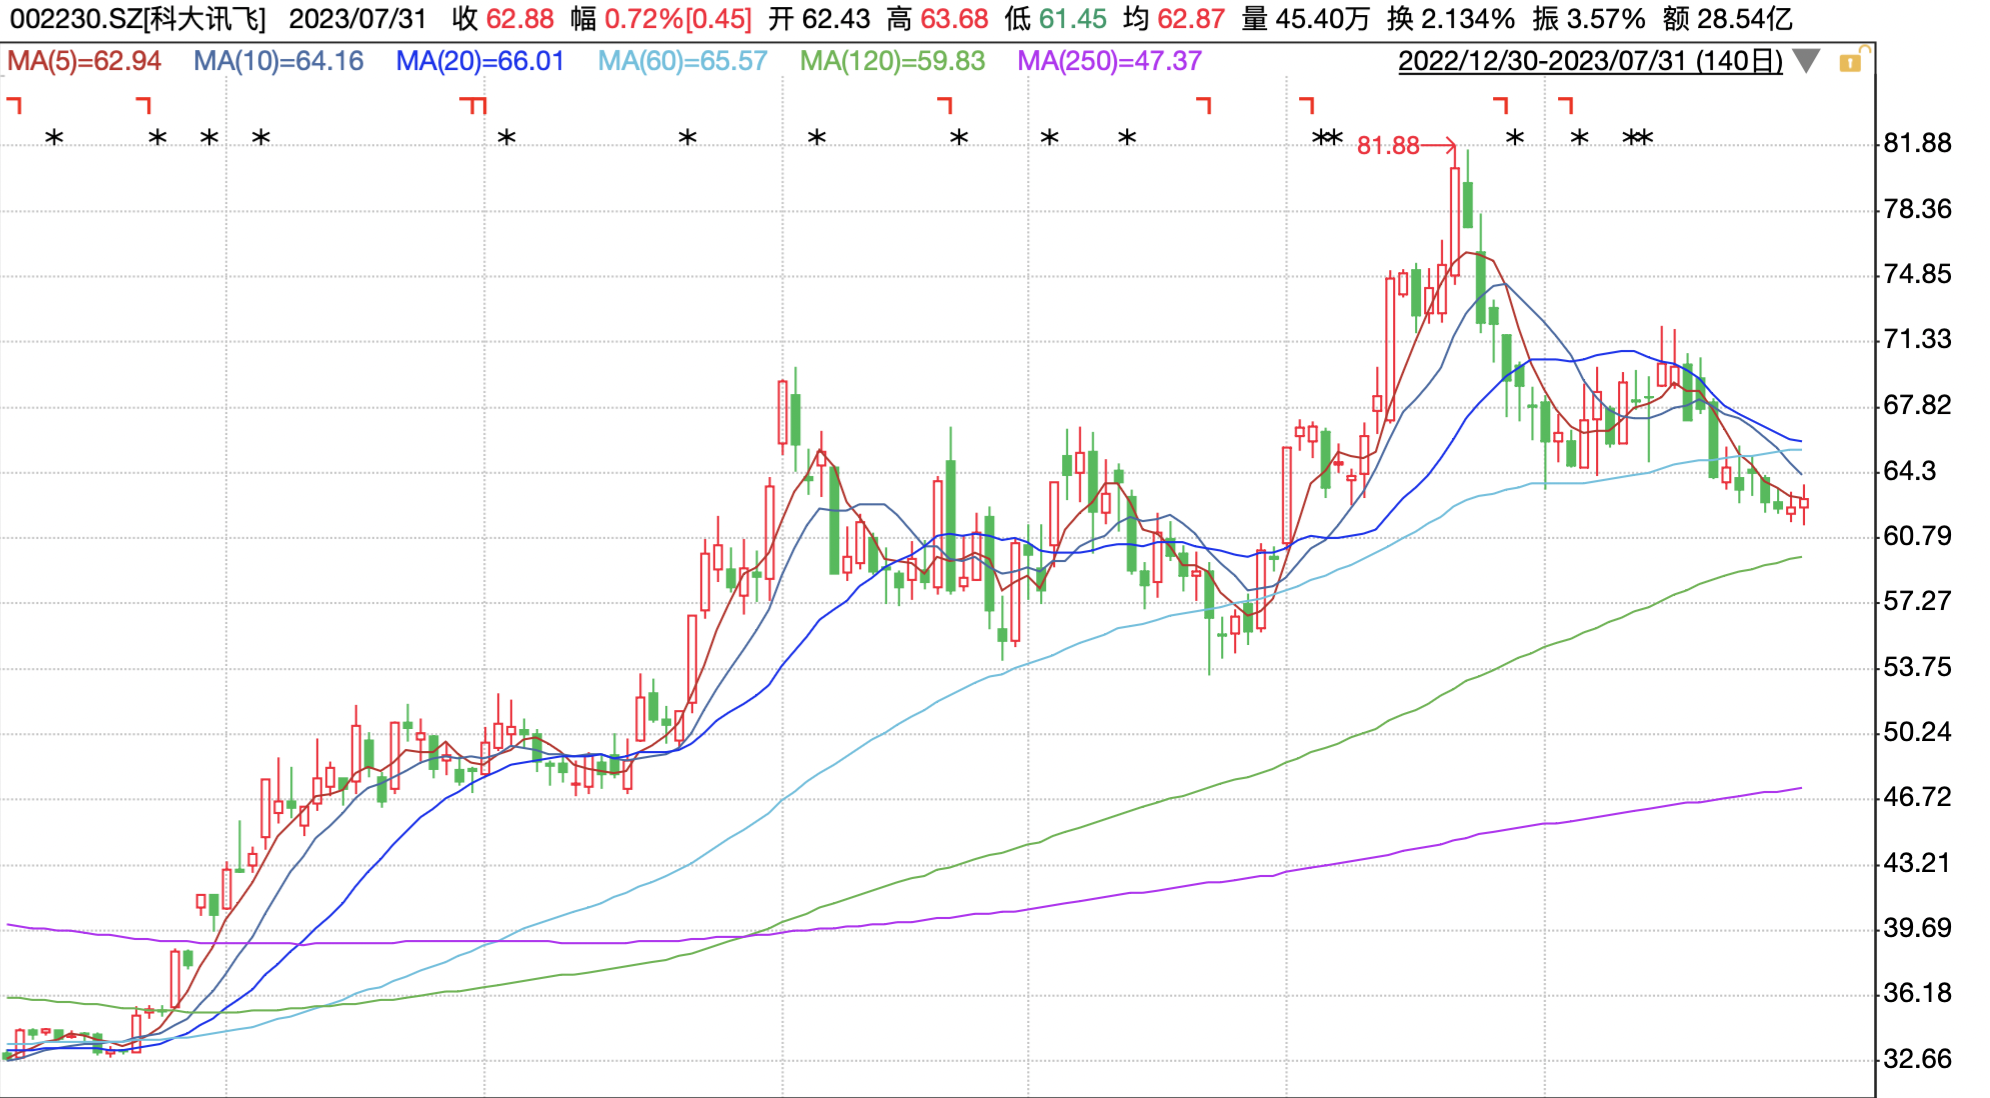Click the MA(60)=65.57 indicator label
Viewport: 1990px width, 1098px height.
[682, 61]
